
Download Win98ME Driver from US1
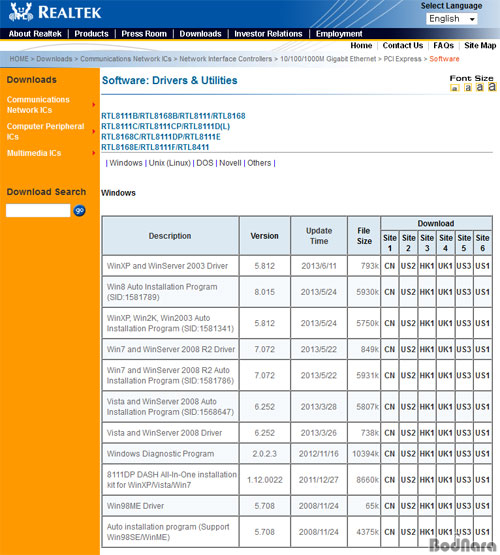click(x=482, y=506)
